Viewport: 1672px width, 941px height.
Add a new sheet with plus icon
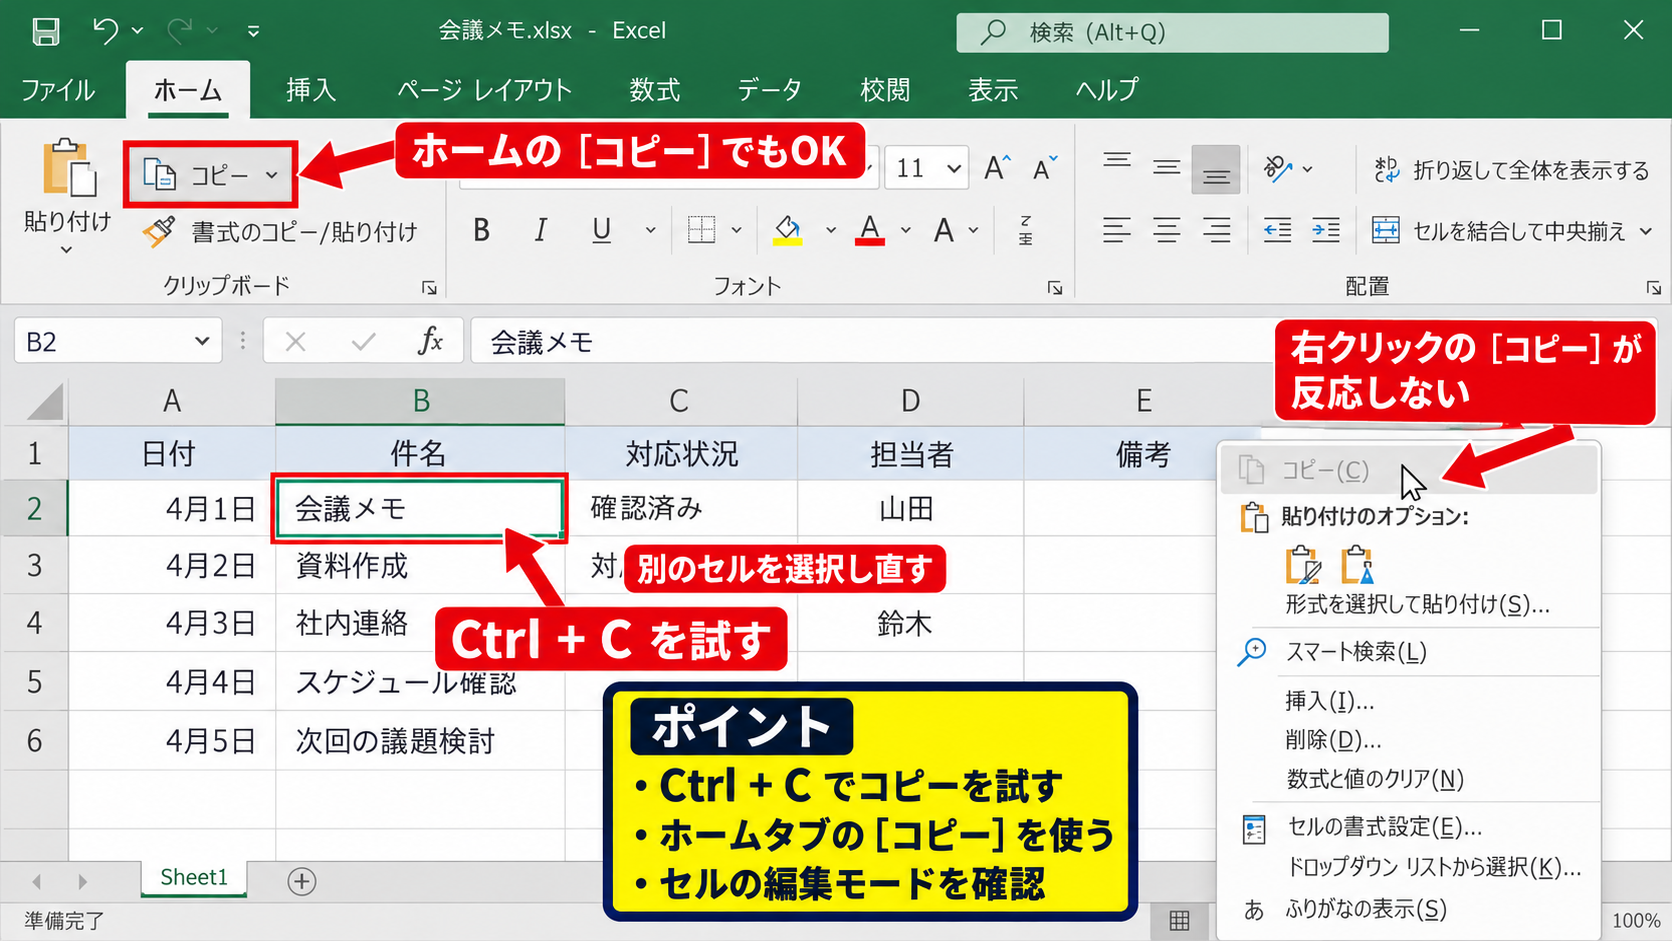[x=302, y=881]
